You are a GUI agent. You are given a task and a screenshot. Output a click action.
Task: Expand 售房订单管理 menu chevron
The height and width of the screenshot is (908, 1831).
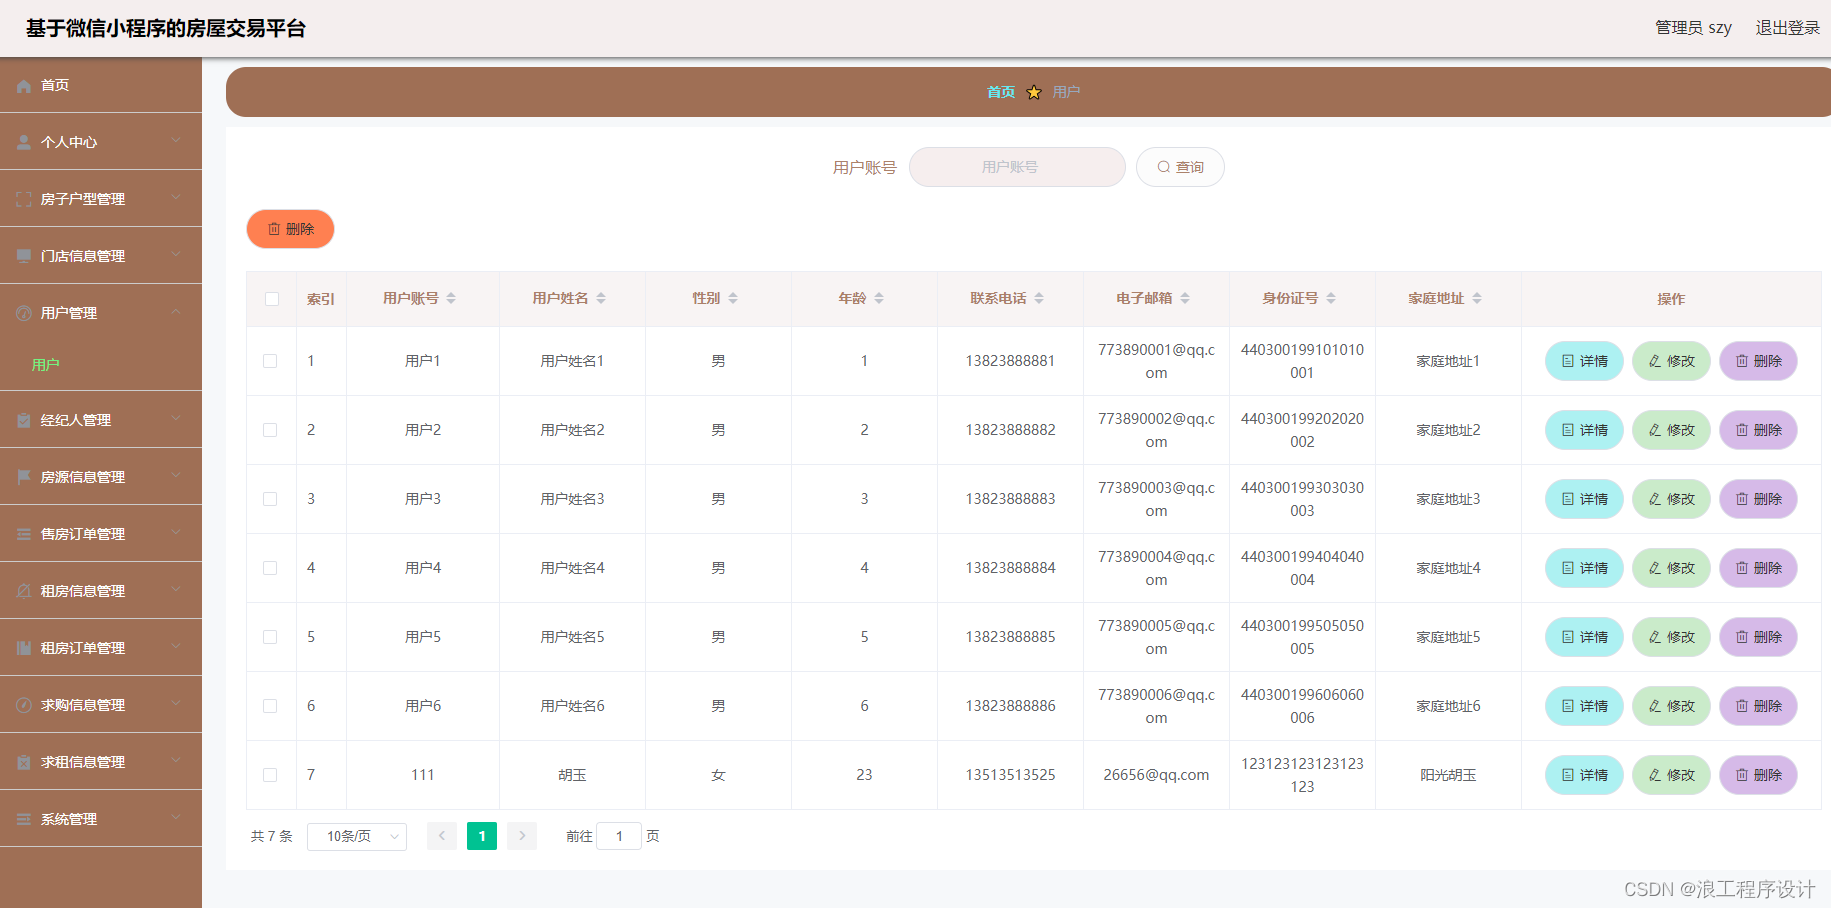tap(176, 533)
